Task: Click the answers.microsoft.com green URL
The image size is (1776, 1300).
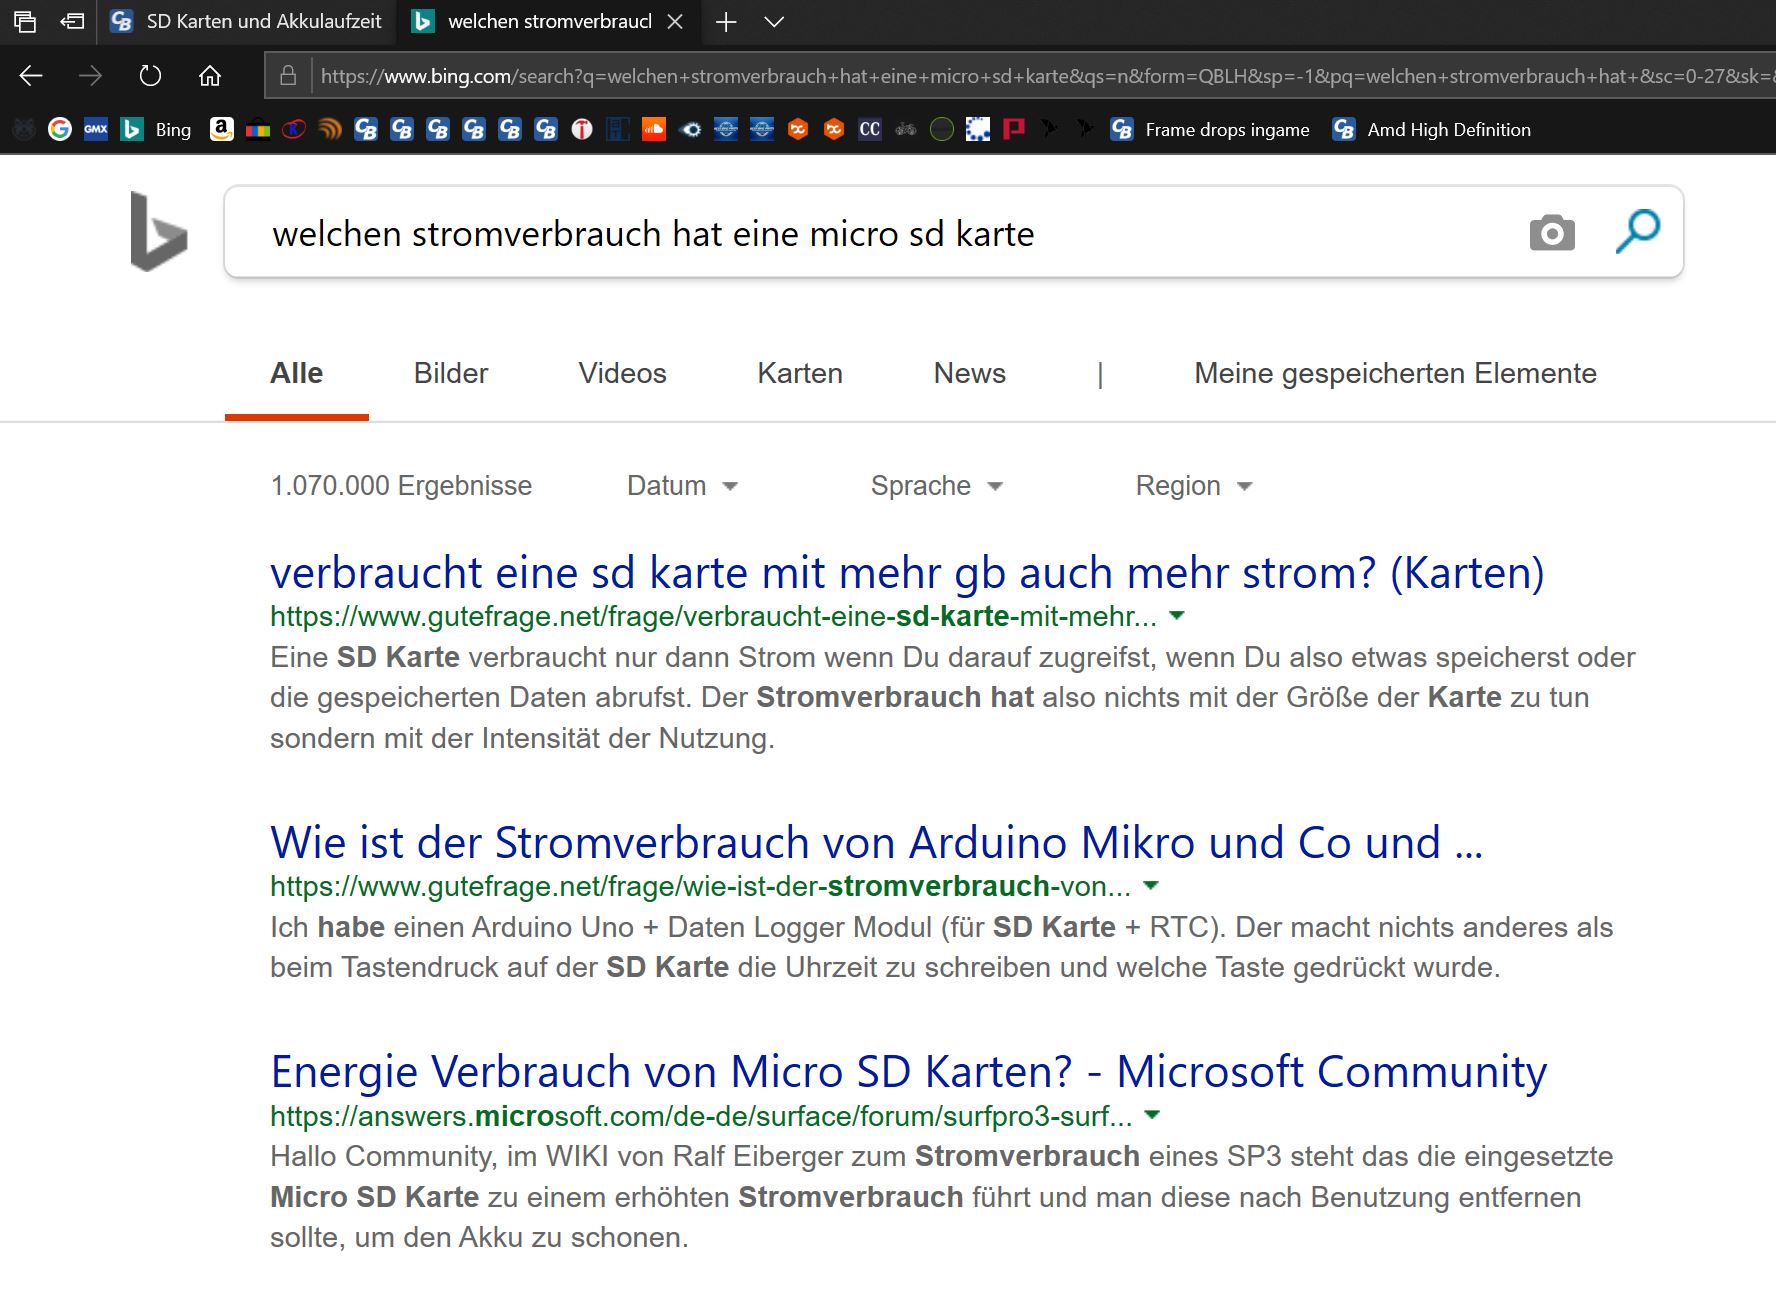Action: tap(701, 1116)
